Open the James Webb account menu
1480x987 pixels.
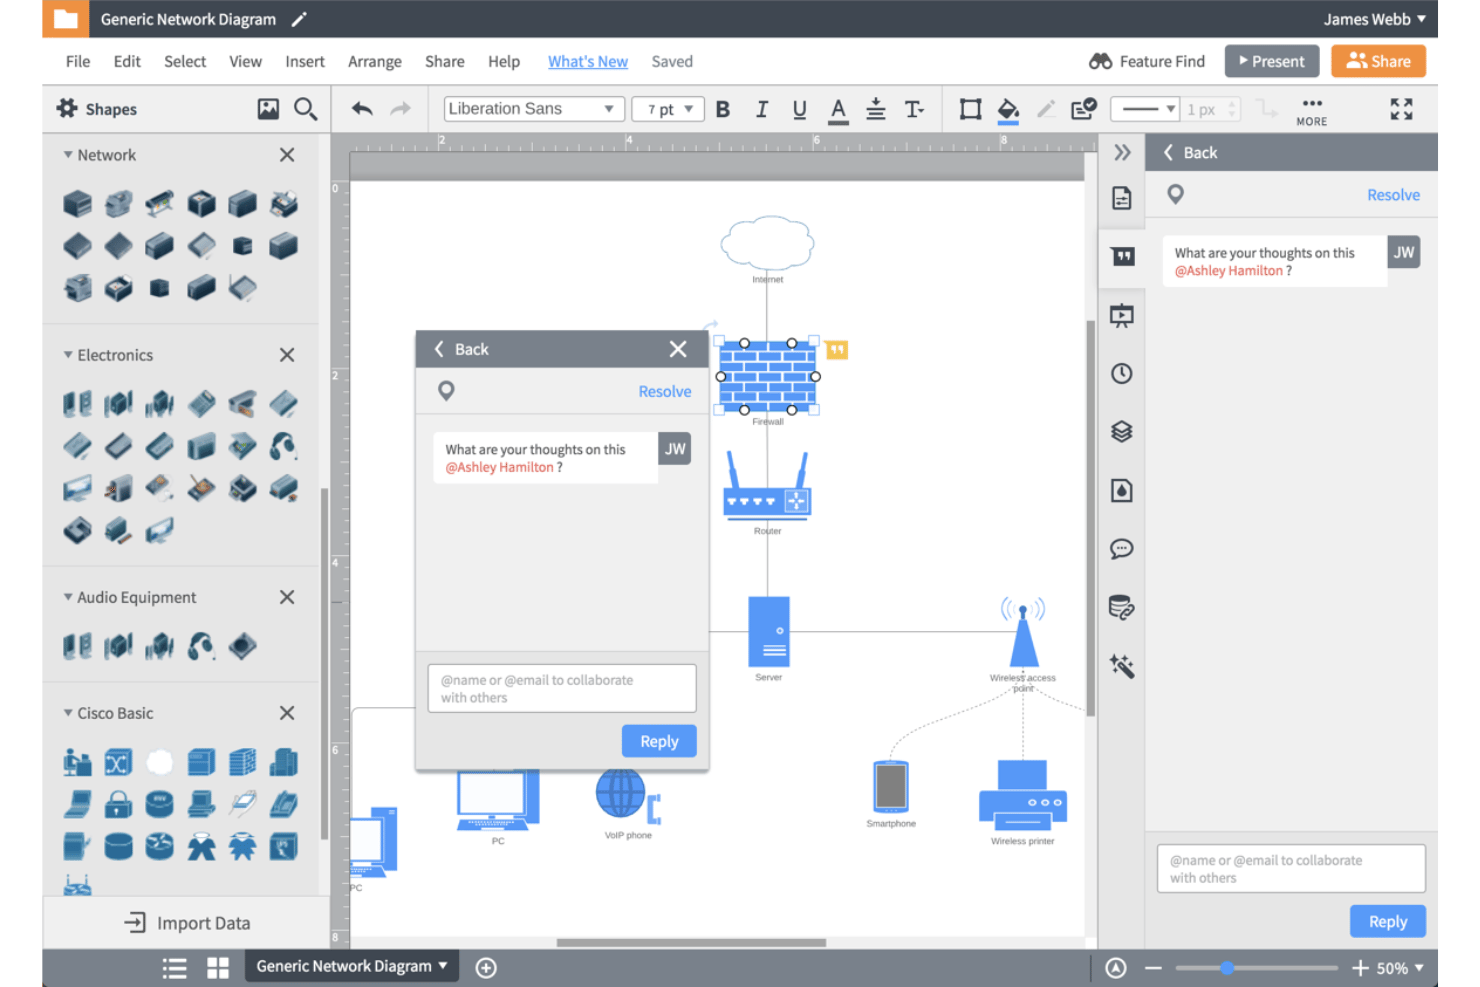(x=1375, y=19)
